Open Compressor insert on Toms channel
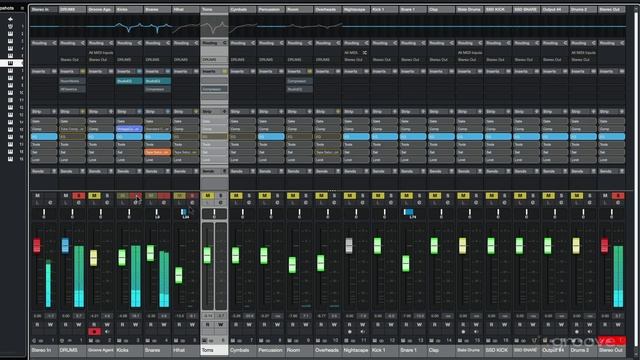 point(214,89)
